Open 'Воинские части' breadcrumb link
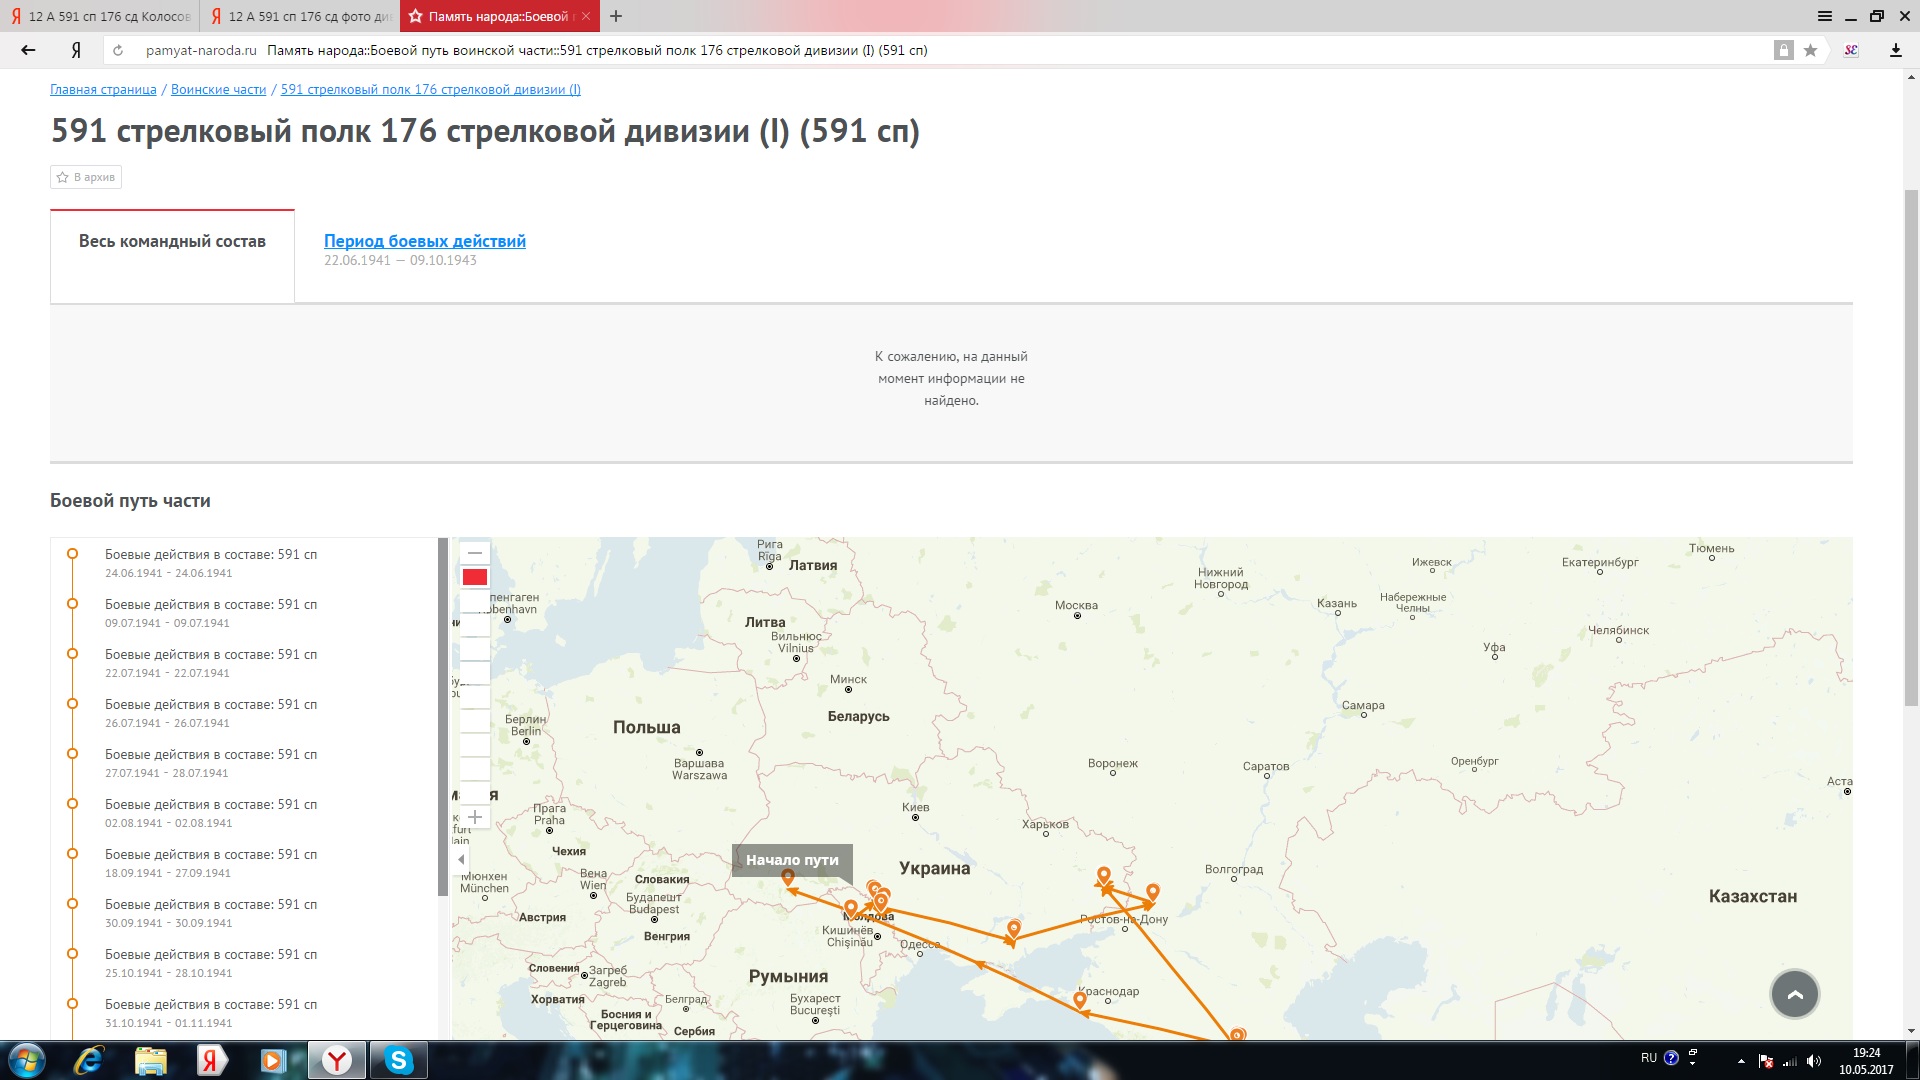 218,89
